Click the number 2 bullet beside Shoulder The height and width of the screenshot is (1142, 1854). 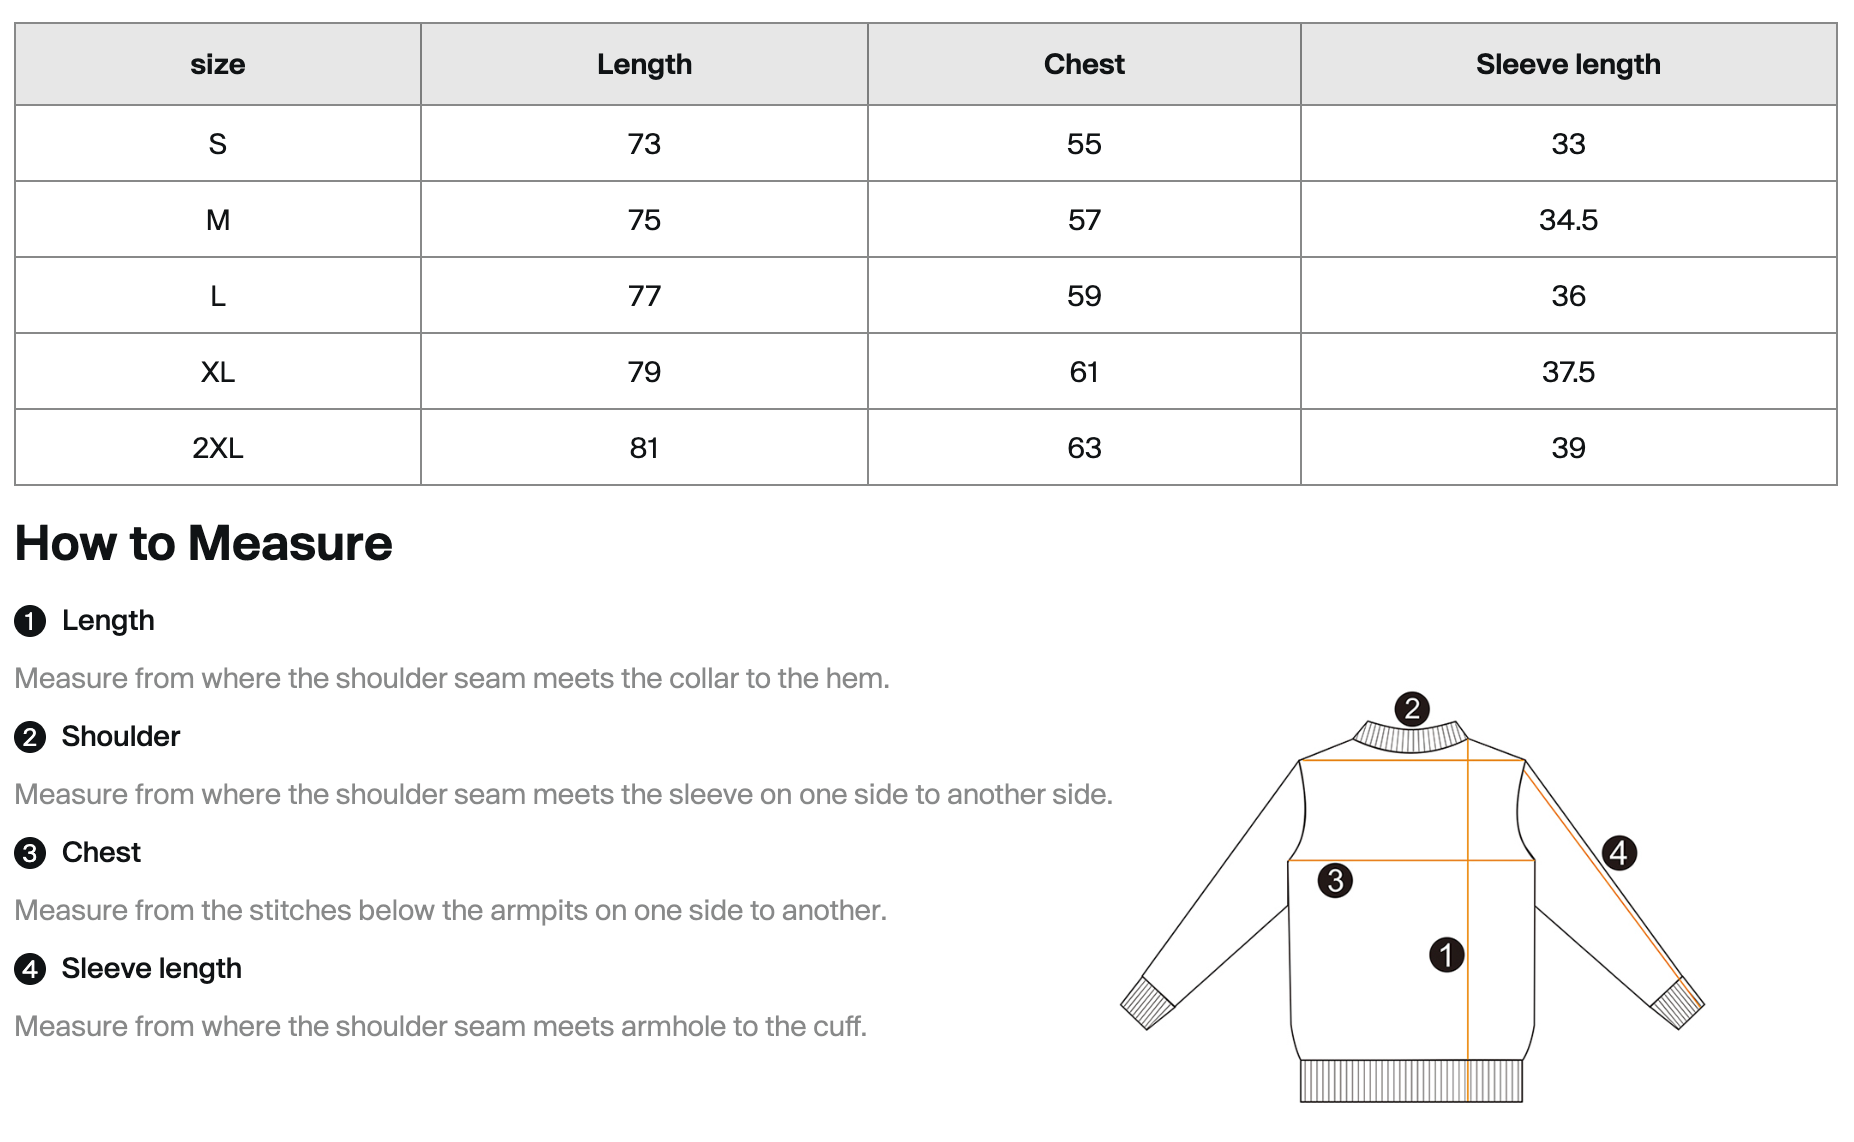point(30,737)
